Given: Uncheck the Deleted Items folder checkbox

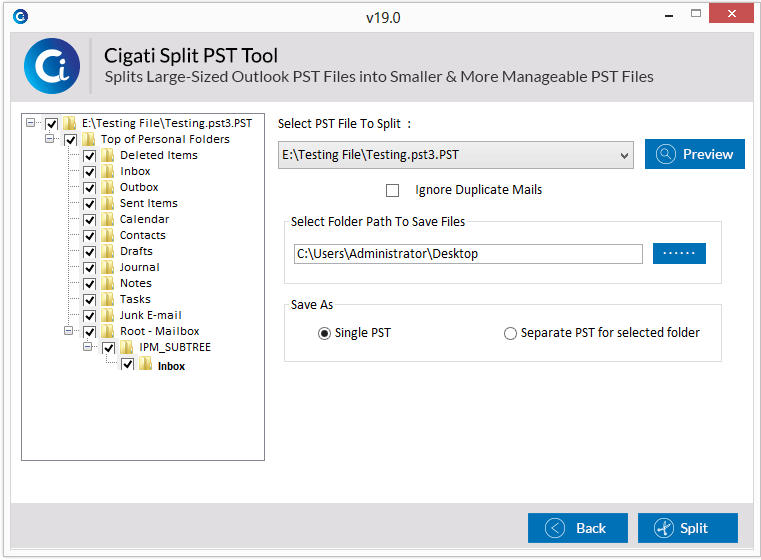Looking at the screenshot, I should coord(89,156).
